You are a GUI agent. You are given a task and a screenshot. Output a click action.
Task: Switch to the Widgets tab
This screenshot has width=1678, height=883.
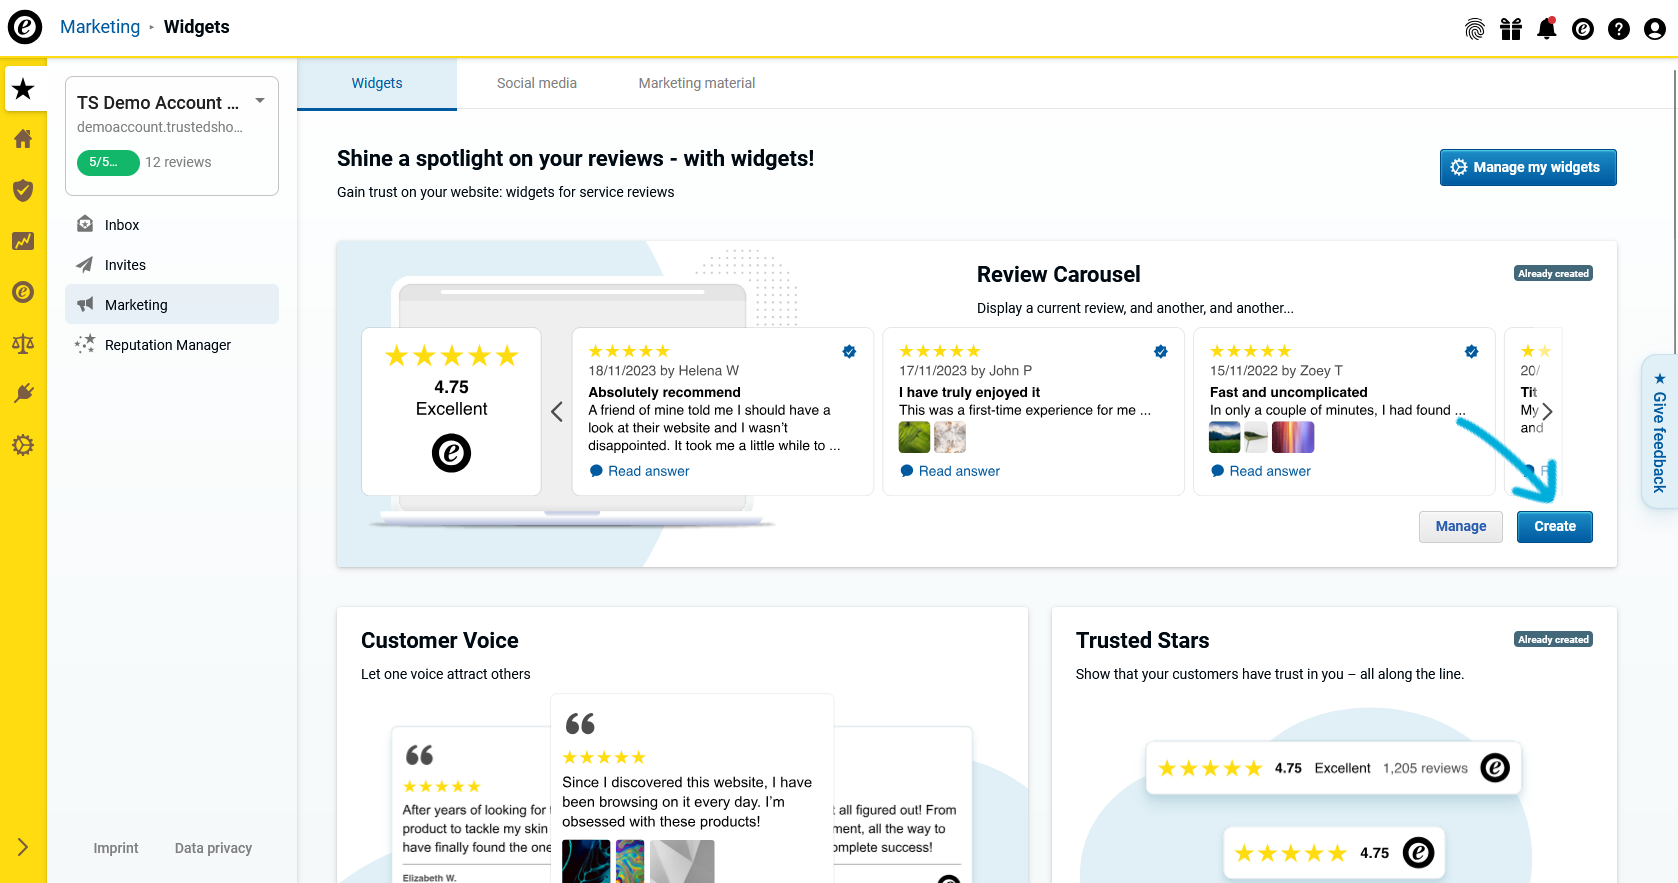[x=377, y=83]
